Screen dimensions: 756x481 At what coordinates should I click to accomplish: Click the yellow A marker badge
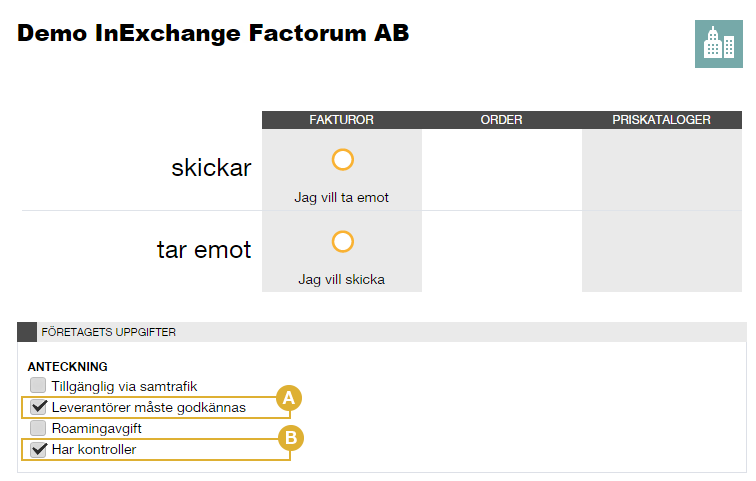pyautogui.click(x=289, y=398)
